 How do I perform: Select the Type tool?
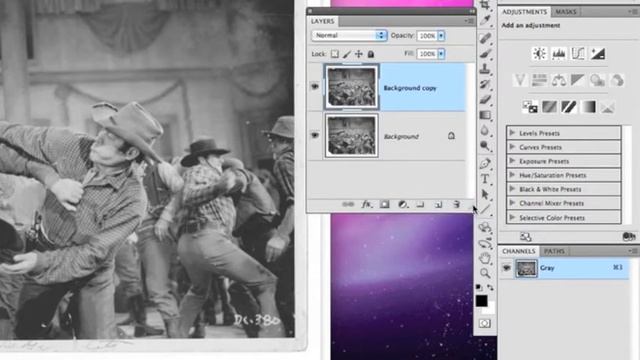485,179
